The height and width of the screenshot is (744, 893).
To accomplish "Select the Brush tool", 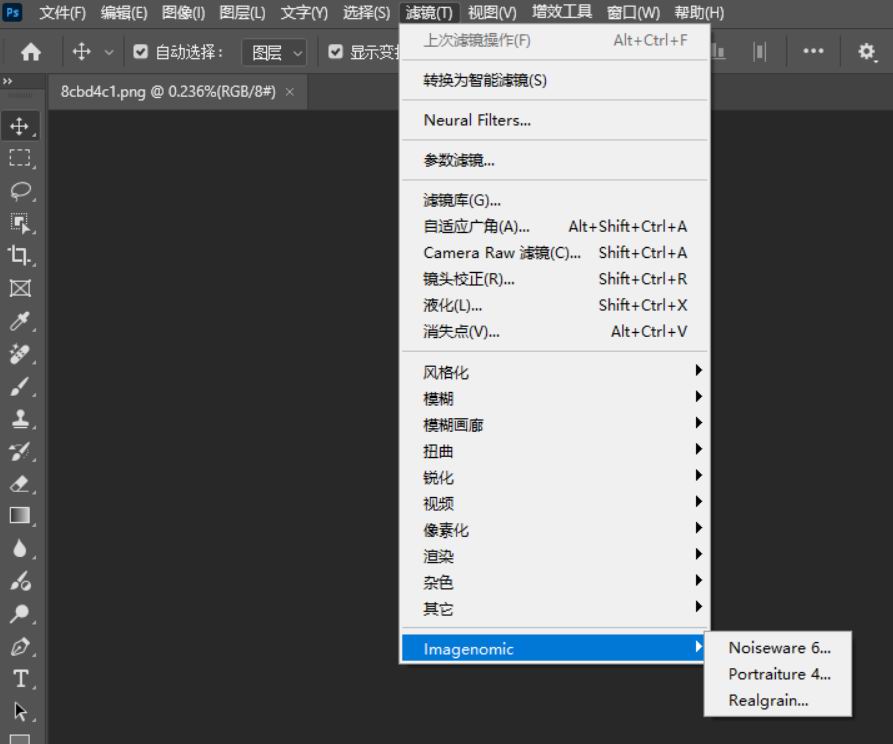I will pyautogui.click(x=20, y=386).
